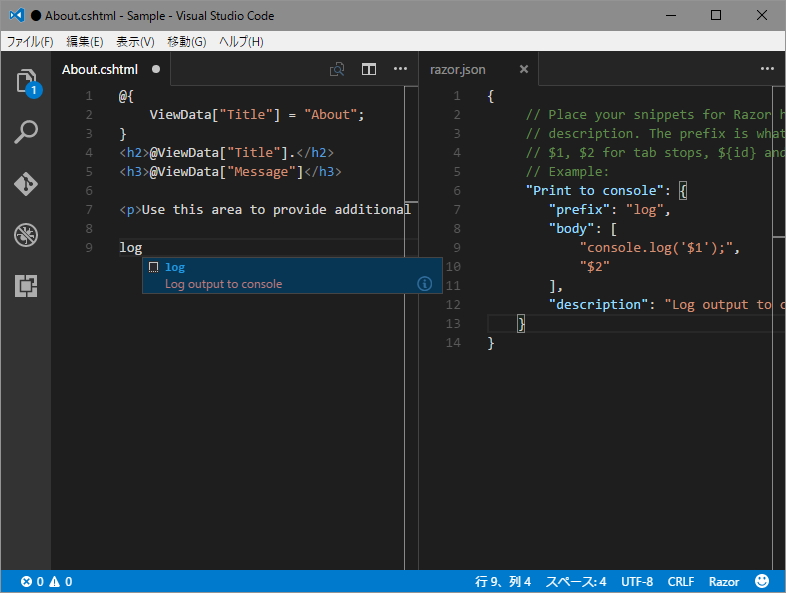Open the 表示(V) menu
This screenshot has width=786, height=593.
[x=135, y=42]
